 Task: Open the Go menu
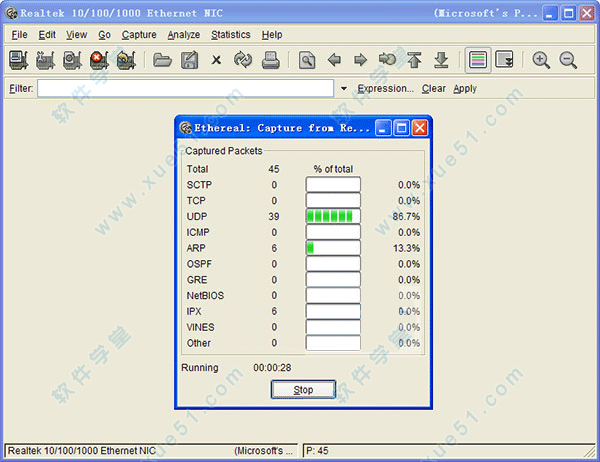[104, 35]
